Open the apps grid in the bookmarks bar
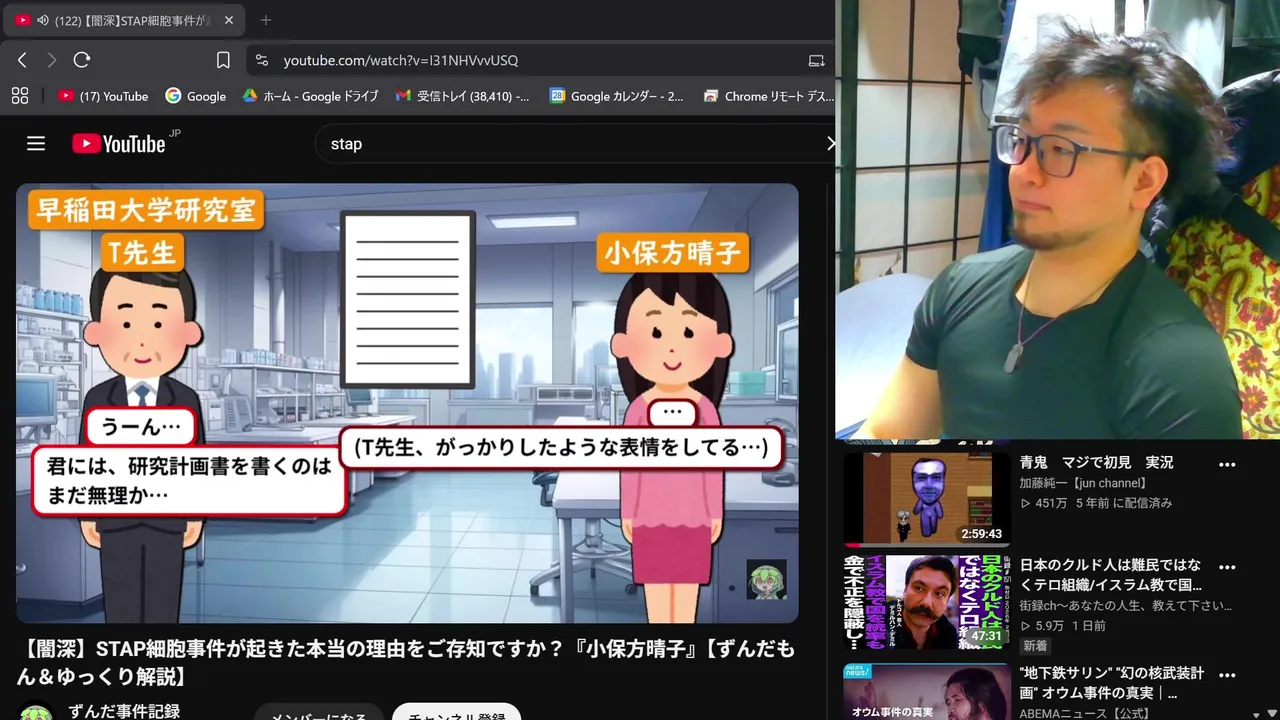 [x=19, y=96]
